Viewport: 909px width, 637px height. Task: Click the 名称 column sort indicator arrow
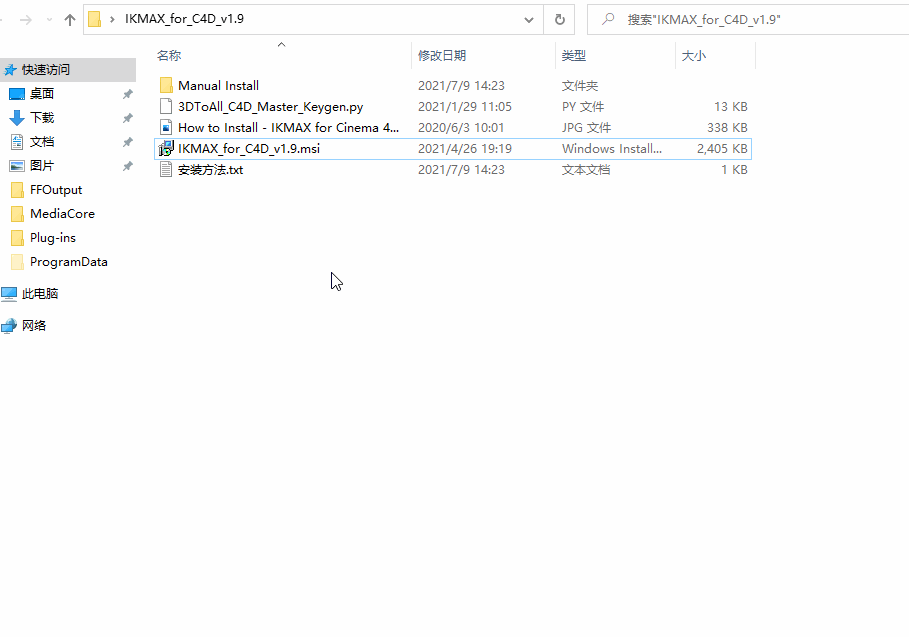[281, 44]
